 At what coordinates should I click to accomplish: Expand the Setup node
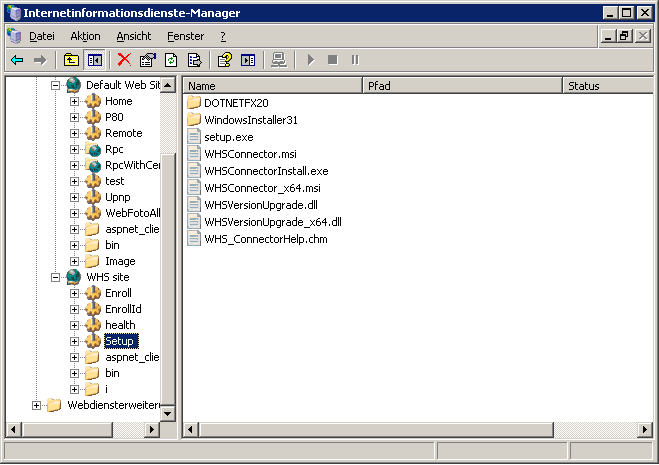[x=74, y=341]
